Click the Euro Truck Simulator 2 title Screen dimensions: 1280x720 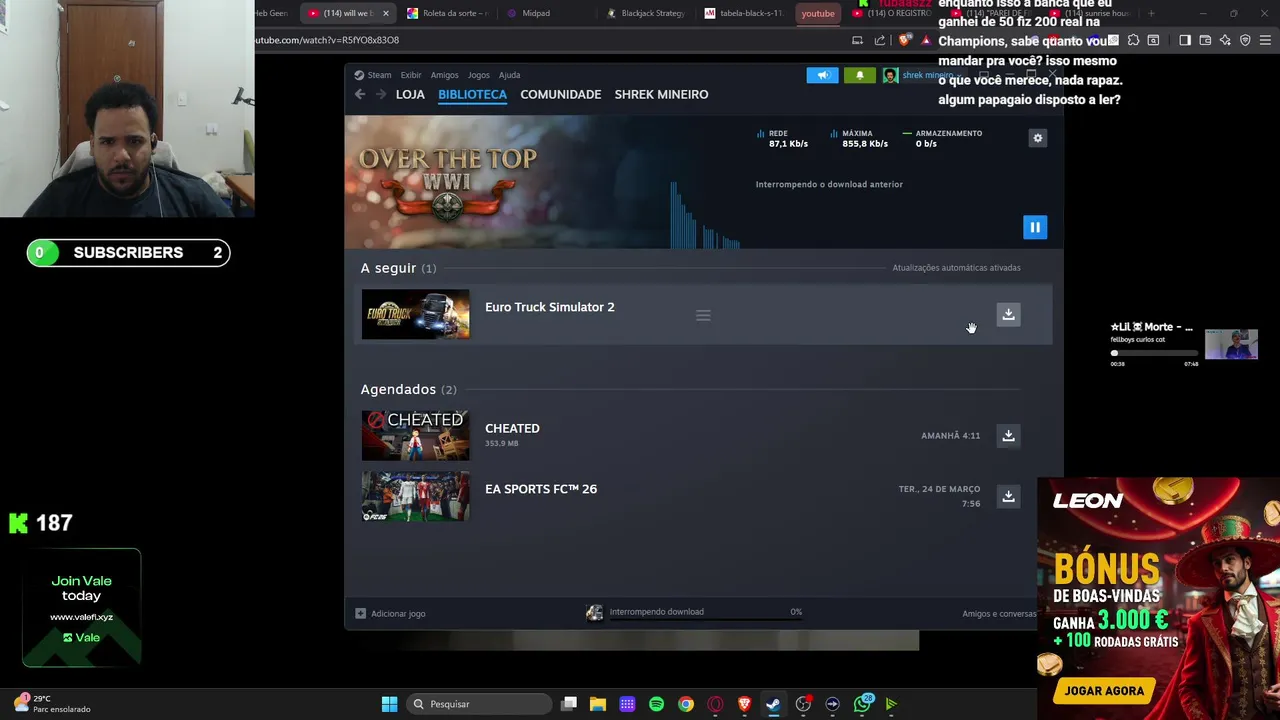click(549, 307)
